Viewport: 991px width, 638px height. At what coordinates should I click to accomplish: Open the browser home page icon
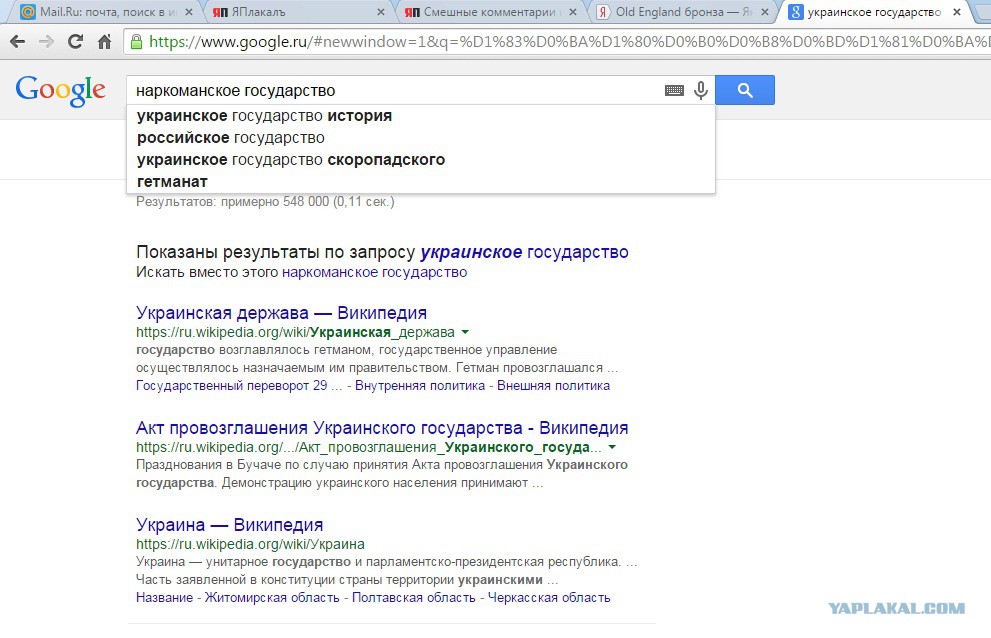pos(104,42)
